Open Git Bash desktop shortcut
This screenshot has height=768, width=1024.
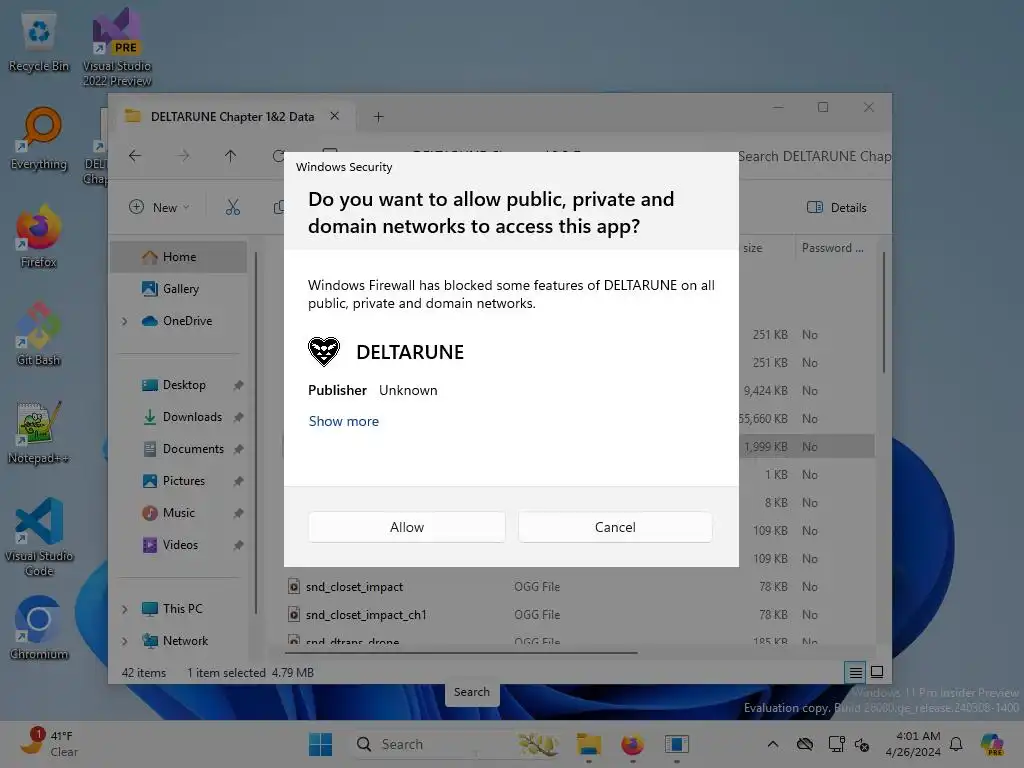(39, 334)
